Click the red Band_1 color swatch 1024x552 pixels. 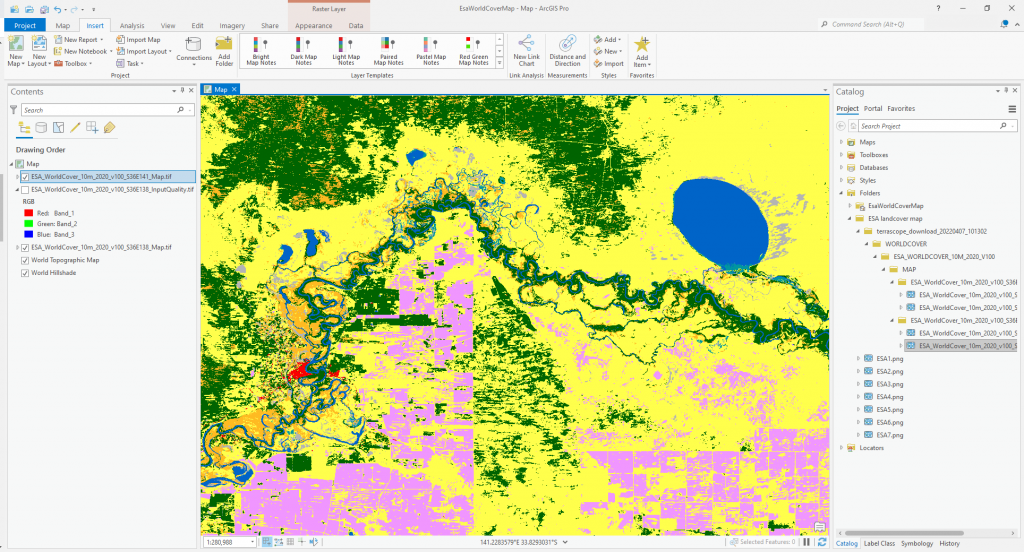(29, 213)
